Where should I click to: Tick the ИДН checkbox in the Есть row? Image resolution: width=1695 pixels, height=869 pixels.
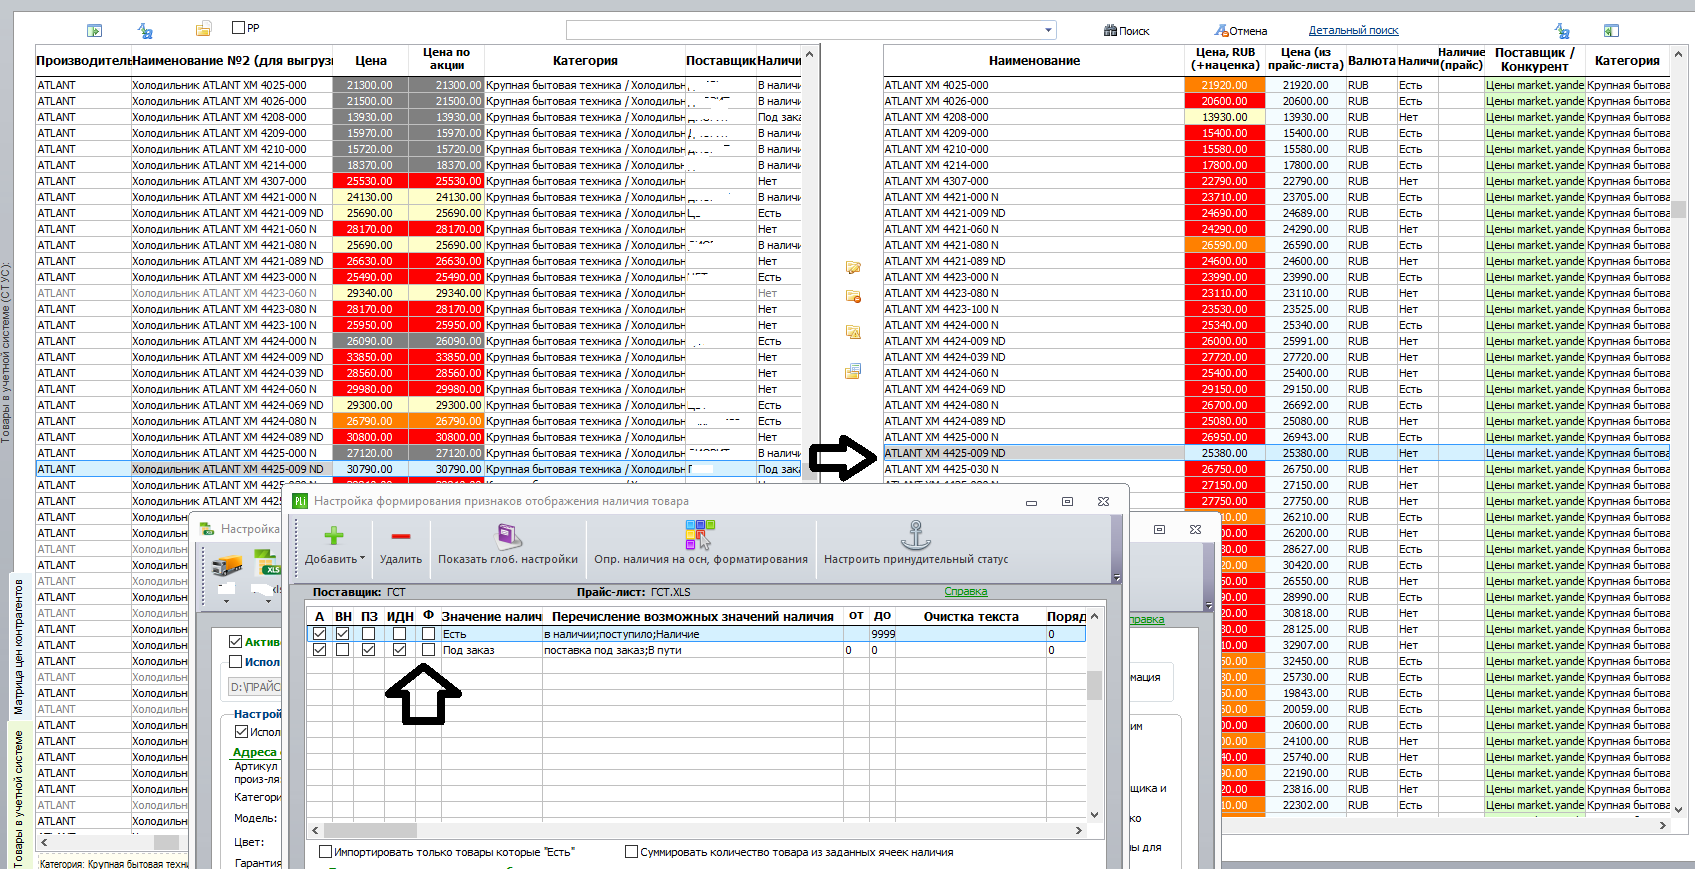point(400,634)
